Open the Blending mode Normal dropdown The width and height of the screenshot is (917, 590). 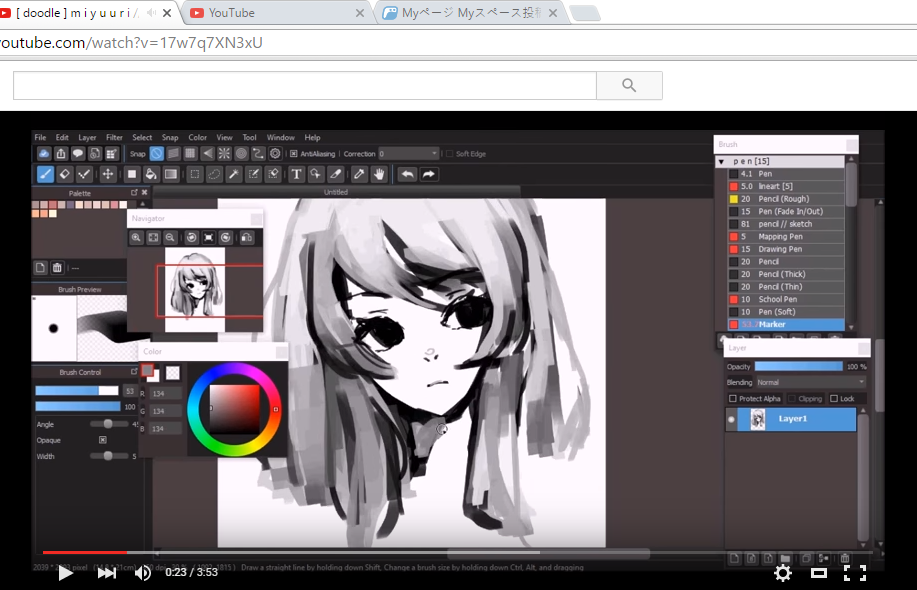pyautogui.click(x=811, y=382)
